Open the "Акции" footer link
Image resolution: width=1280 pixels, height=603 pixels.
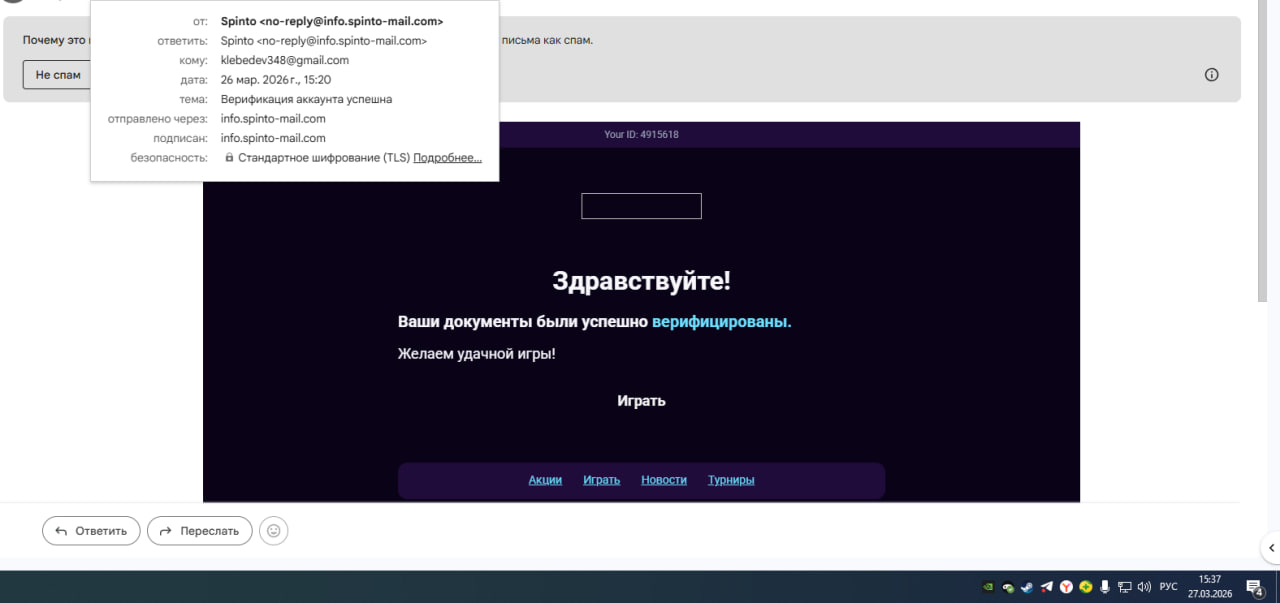[x=545, y=480]
